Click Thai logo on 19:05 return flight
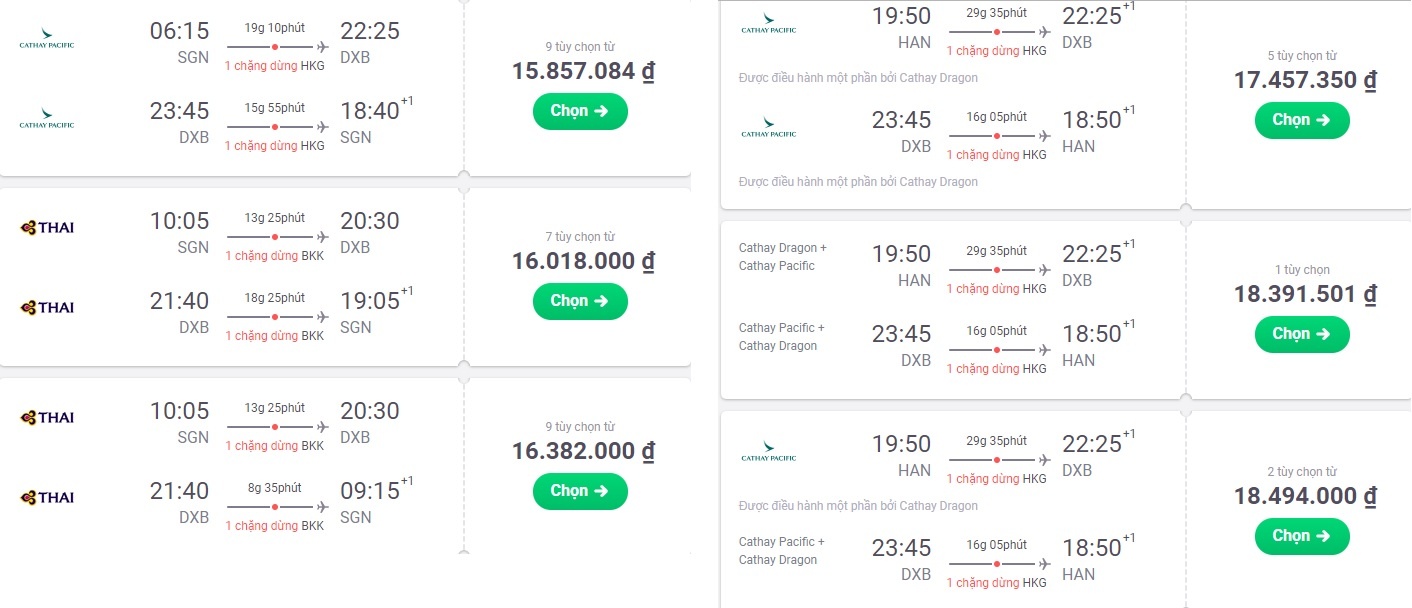 pos(46,307)
